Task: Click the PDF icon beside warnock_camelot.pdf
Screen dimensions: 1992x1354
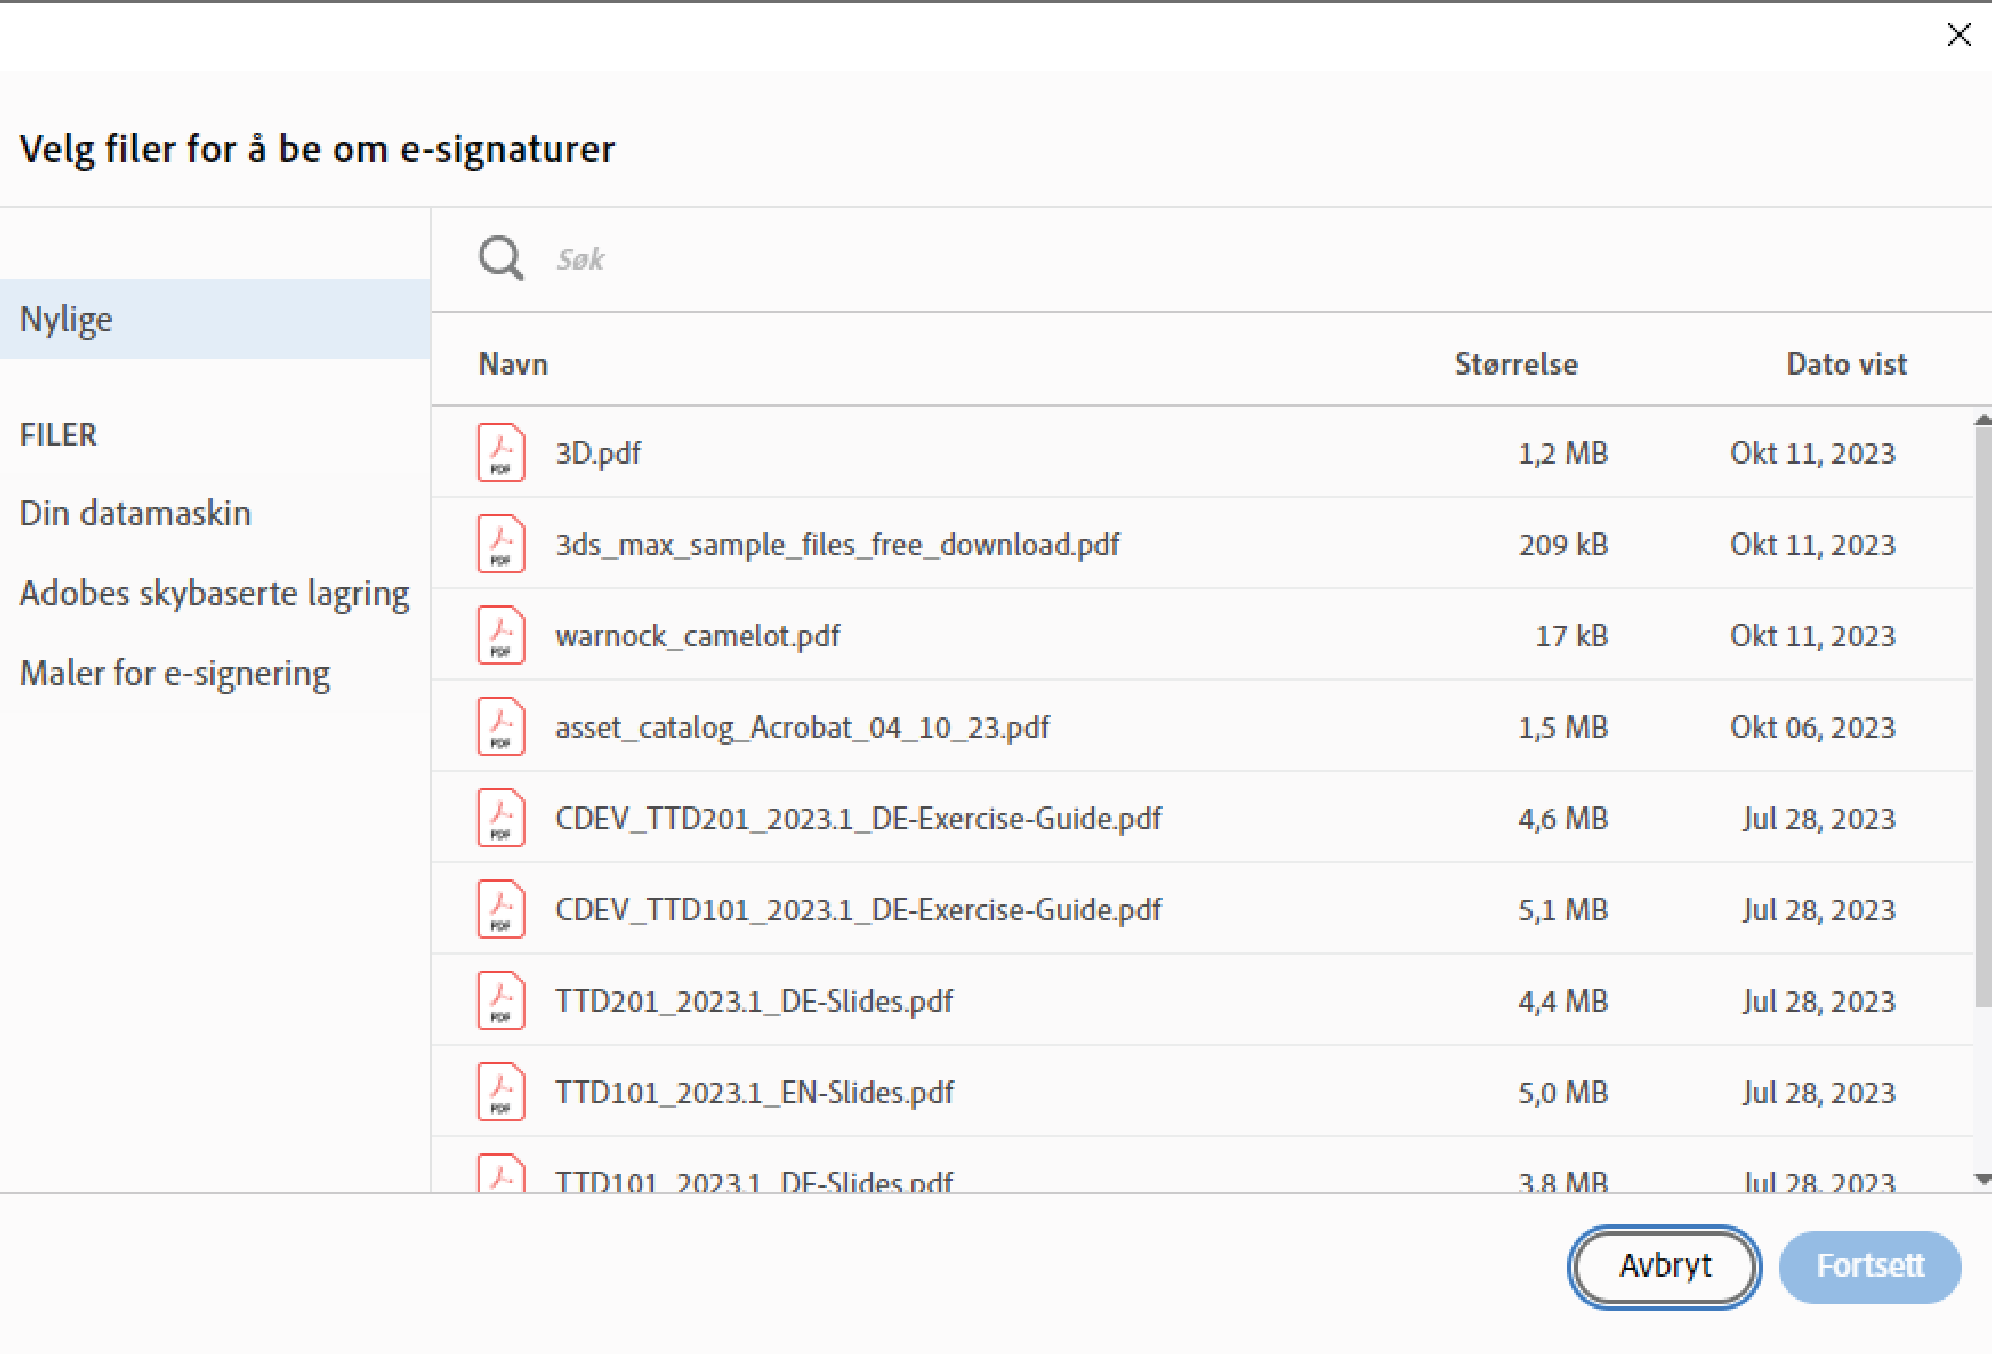Action: [x=501, y=635]
